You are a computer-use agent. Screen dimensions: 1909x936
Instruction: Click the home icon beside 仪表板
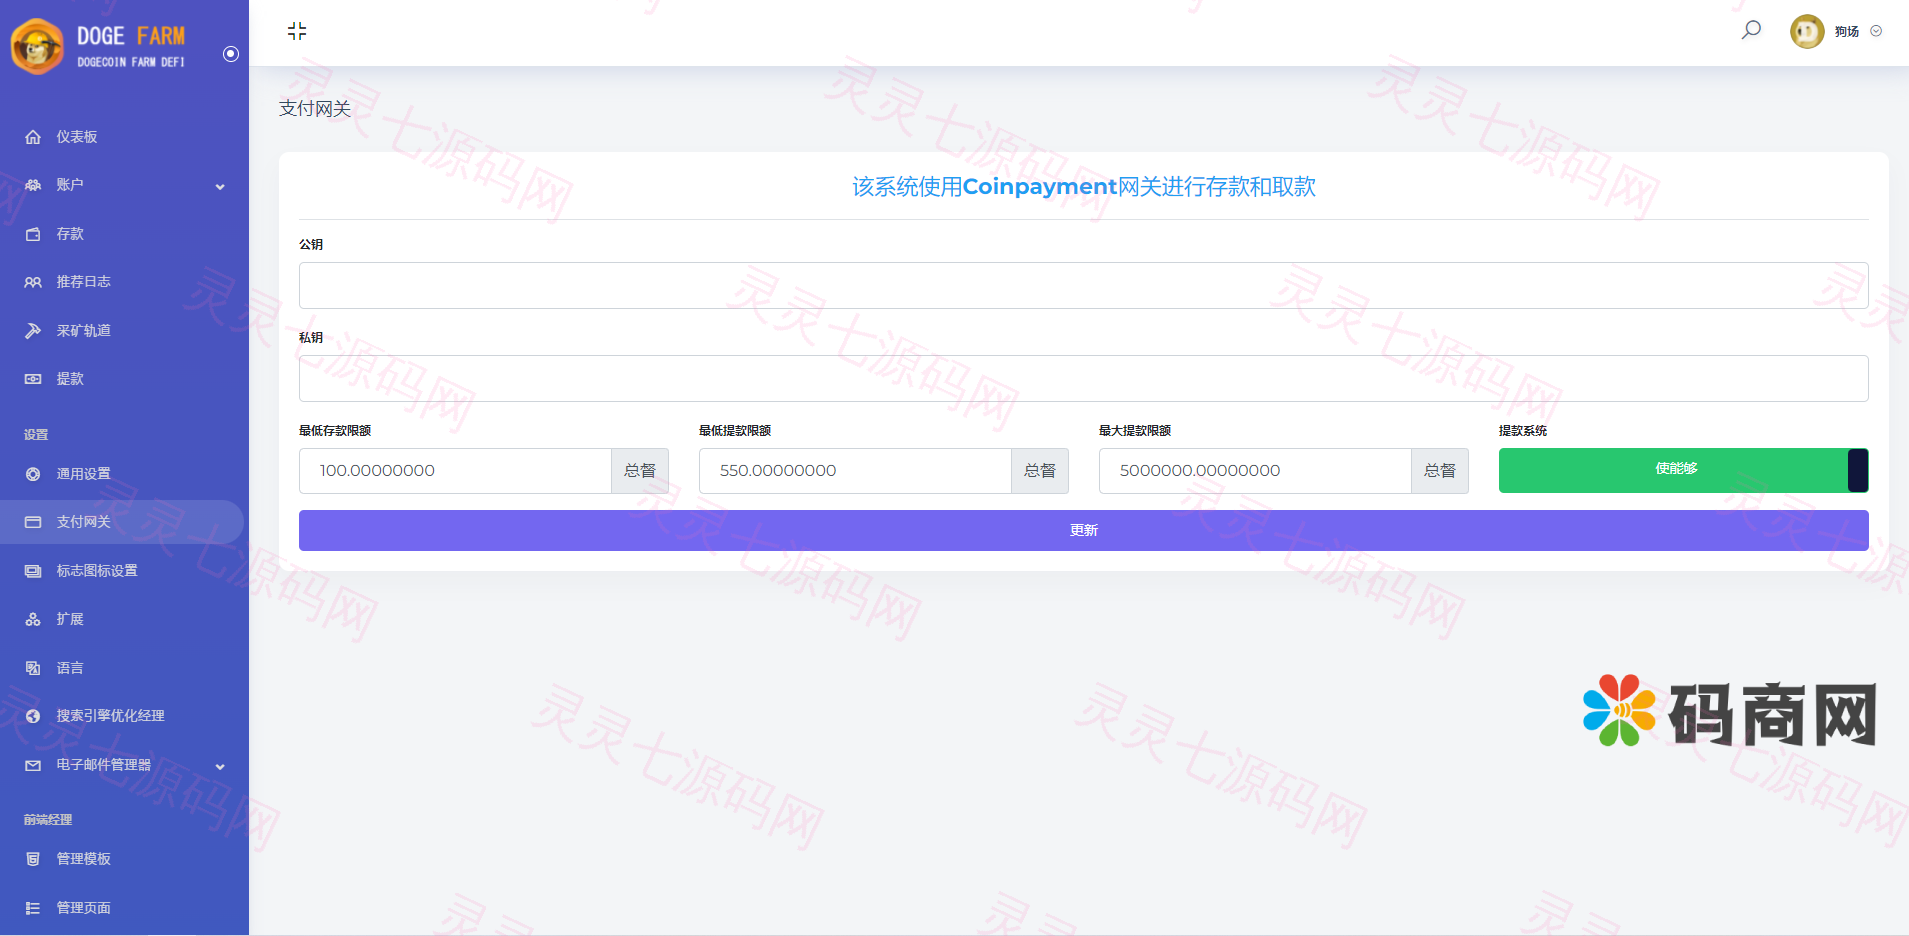pos(33,137)
